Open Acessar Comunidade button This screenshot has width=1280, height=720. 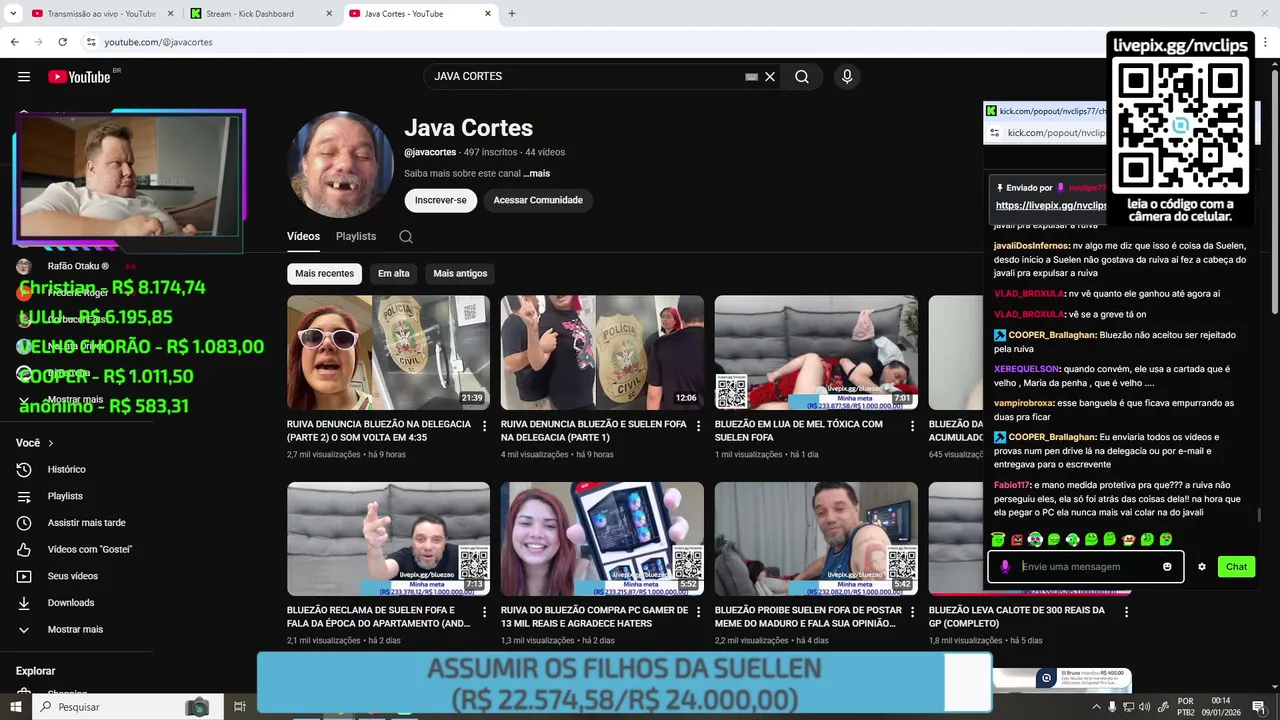(538, 200)
